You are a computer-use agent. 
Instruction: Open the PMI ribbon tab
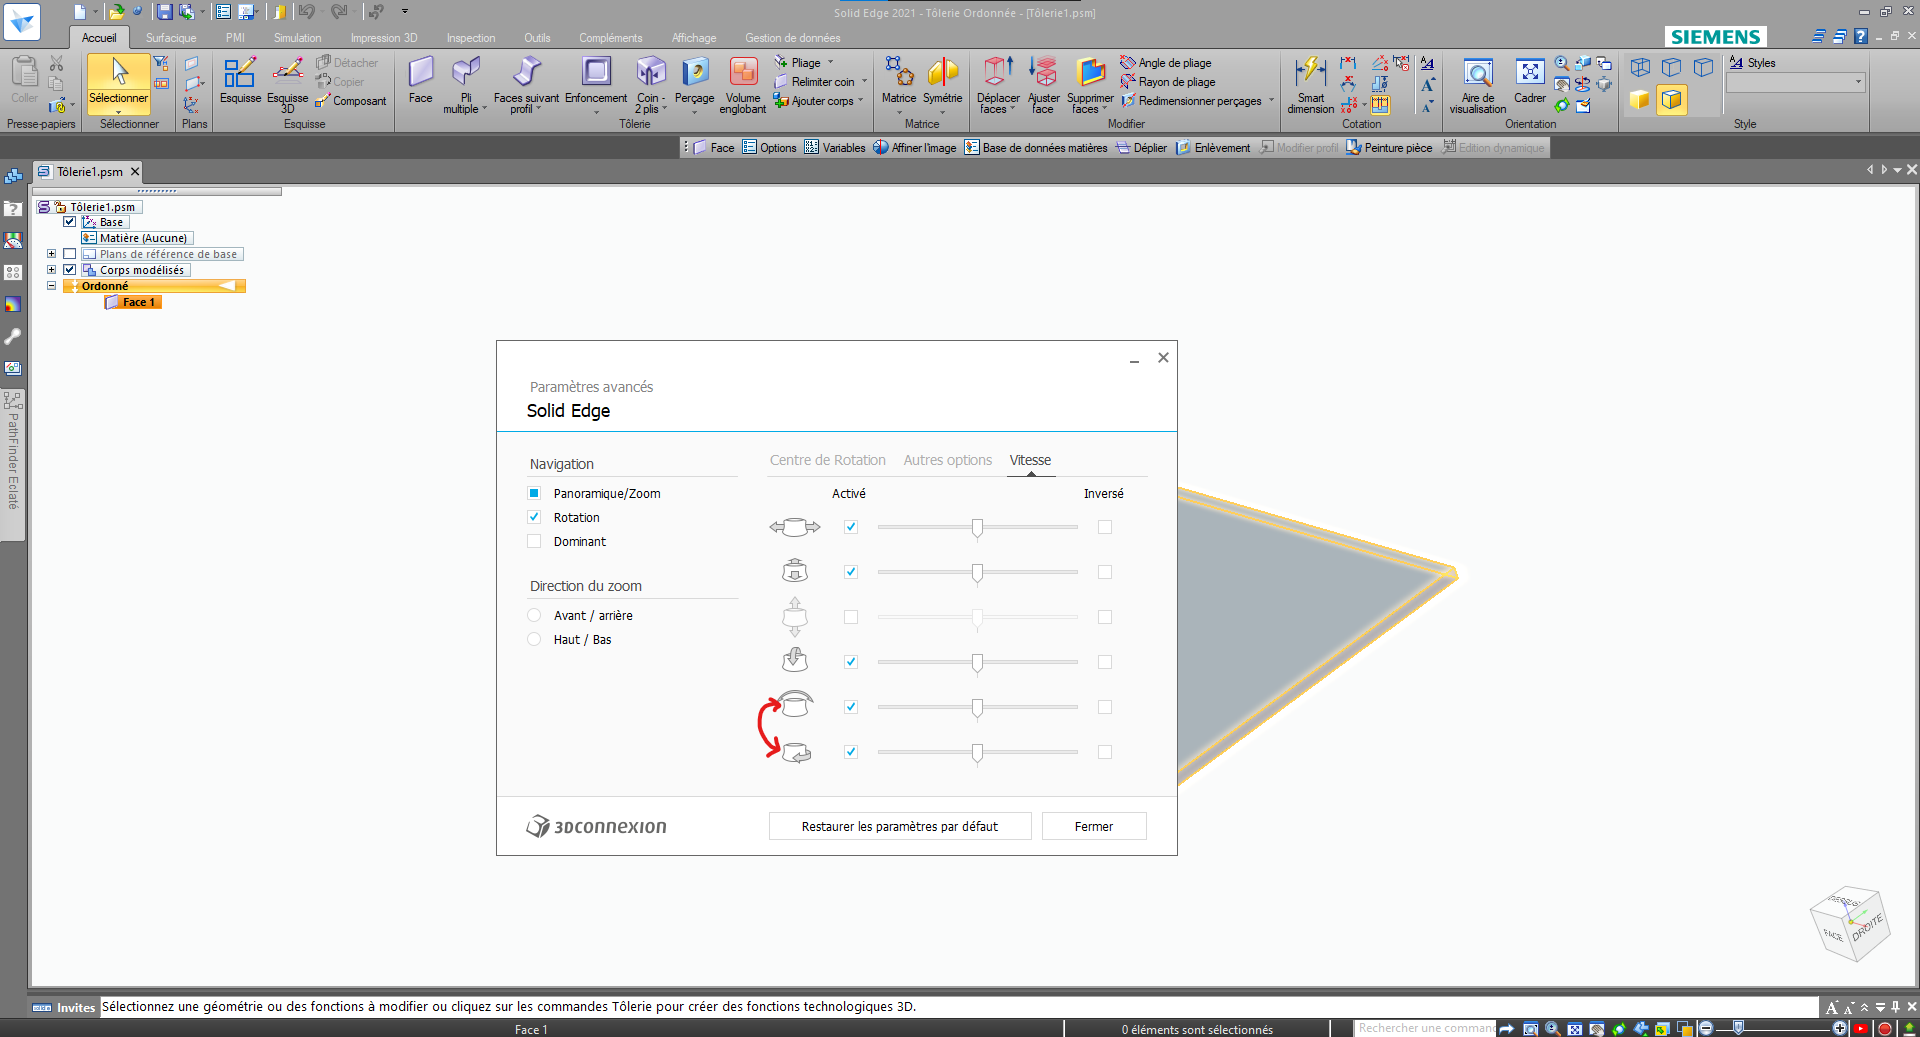click(x=235, y=38)
